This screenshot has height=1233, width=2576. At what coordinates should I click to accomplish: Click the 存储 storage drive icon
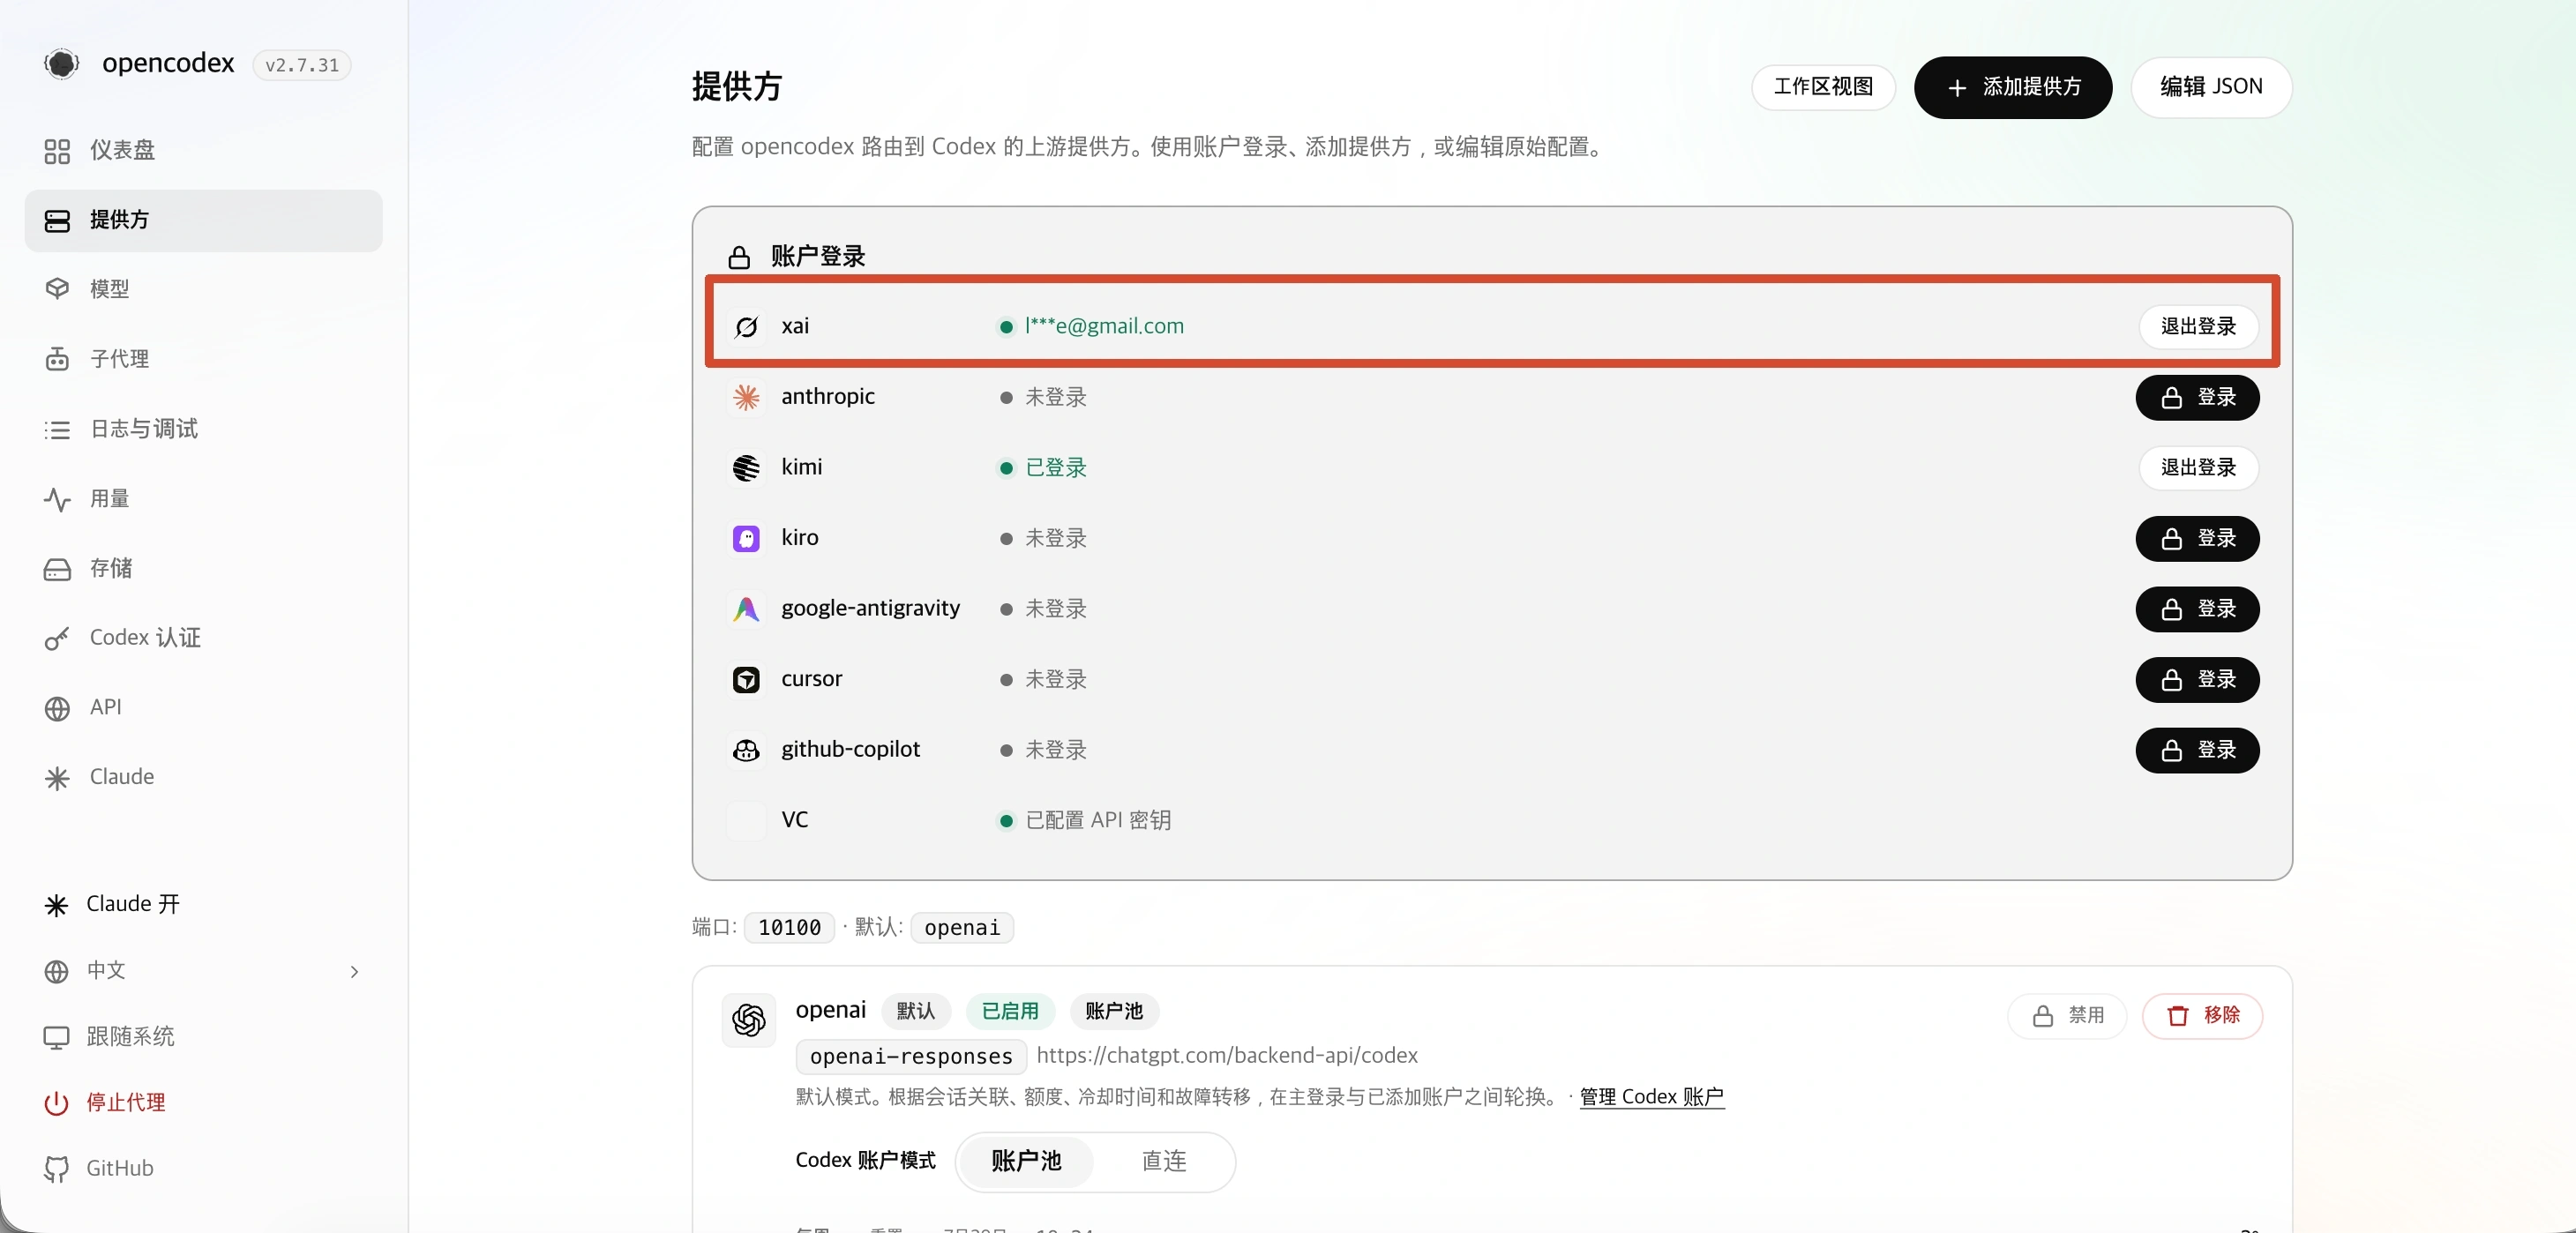point(57,570)
